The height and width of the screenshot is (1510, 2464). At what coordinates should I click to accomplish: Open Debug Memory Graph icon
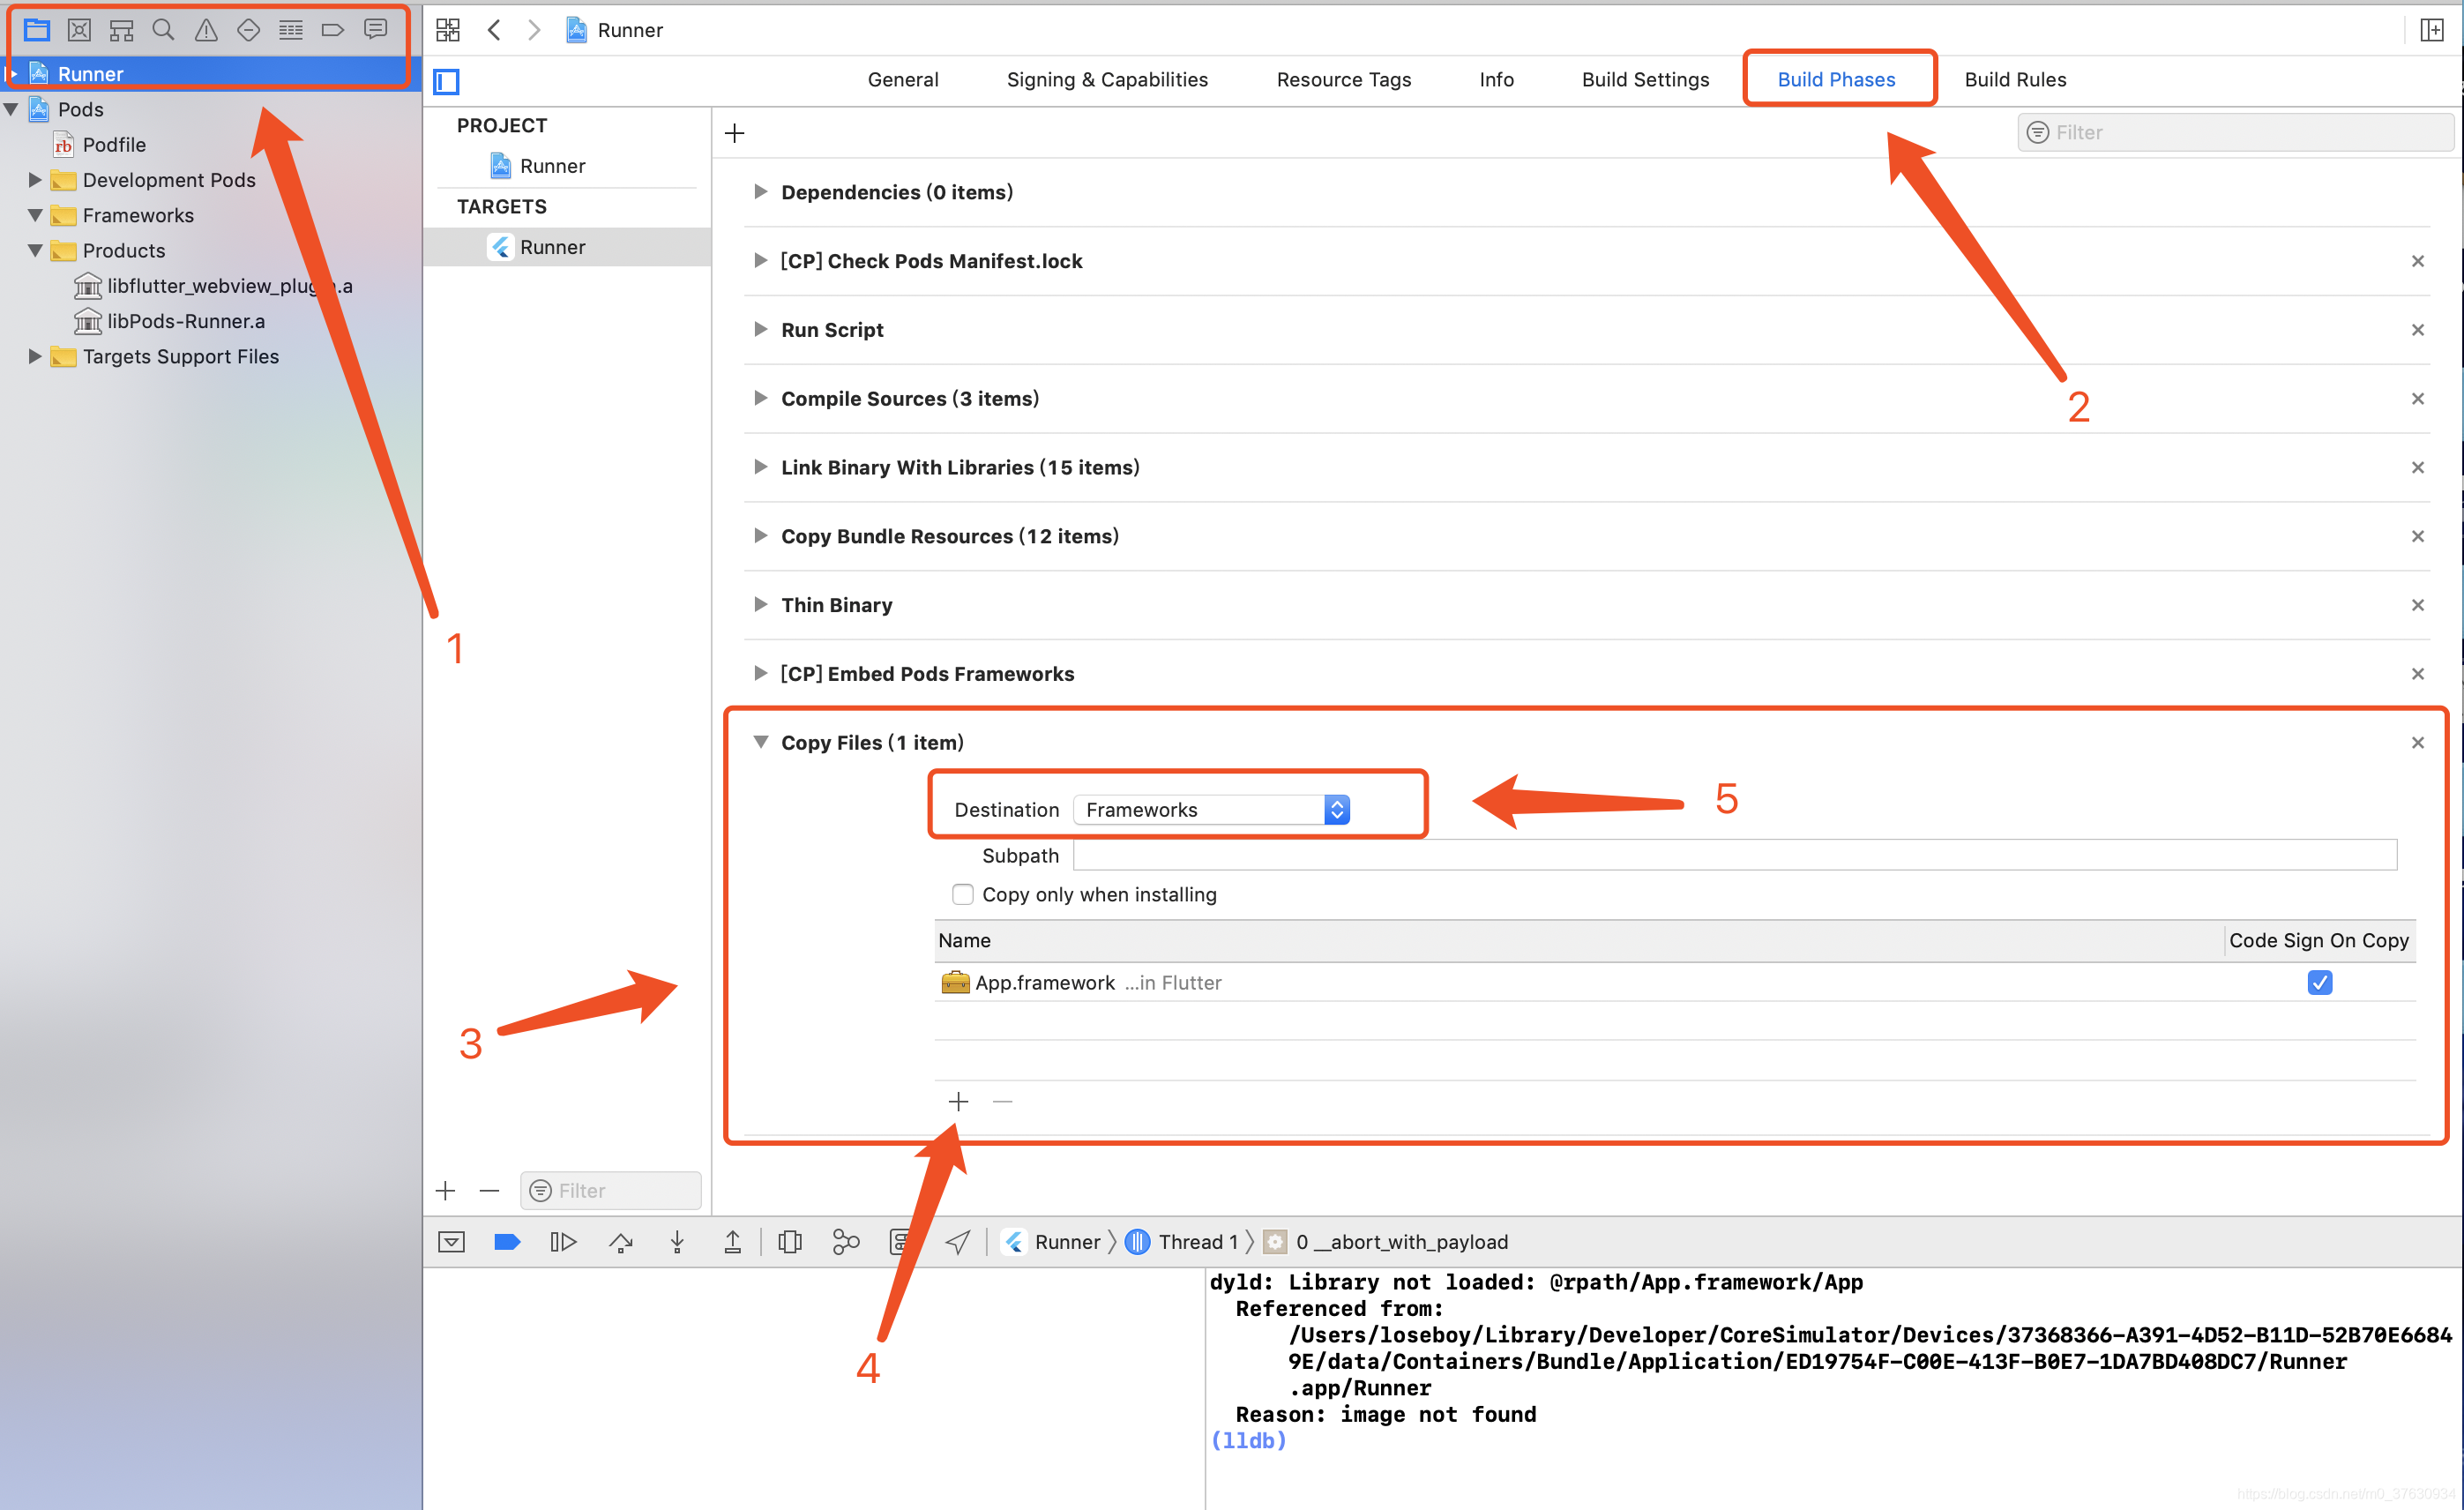click(x=845, y=1242)
